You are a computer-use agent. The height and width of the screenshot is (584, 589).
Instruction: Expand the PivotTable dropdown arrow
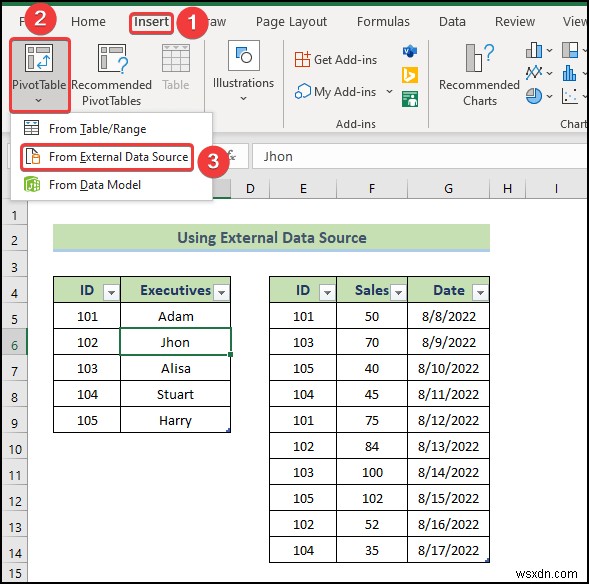pyautogui.click(x=39, y=101)
